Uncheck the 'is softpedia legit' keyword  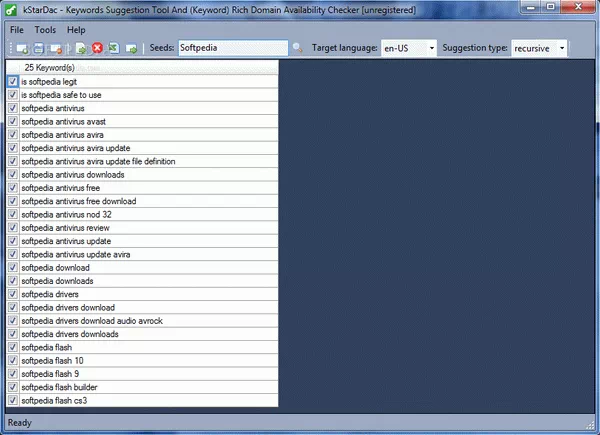[12, 81]
